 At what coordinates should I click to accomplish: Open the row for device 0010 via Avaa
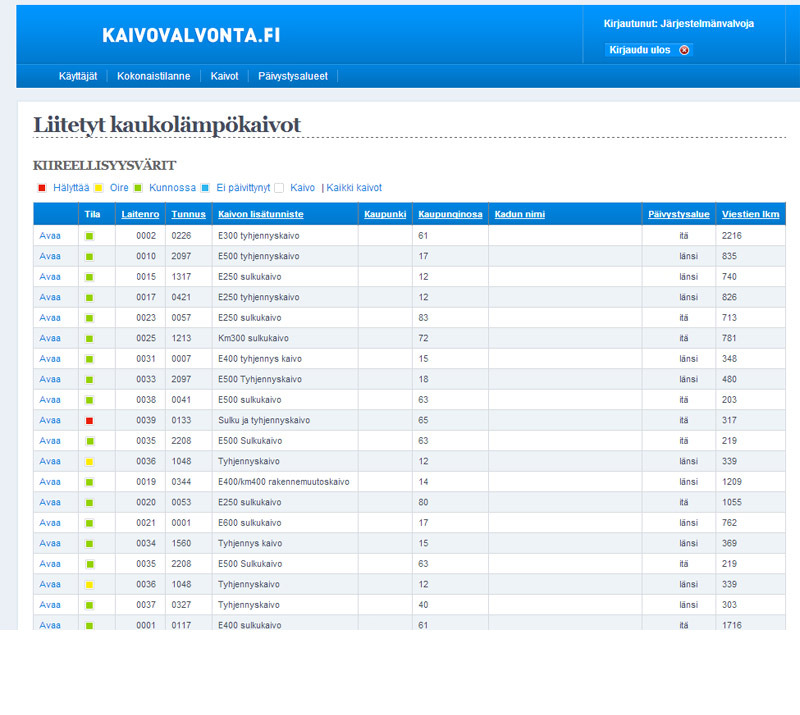coord(50,257)
